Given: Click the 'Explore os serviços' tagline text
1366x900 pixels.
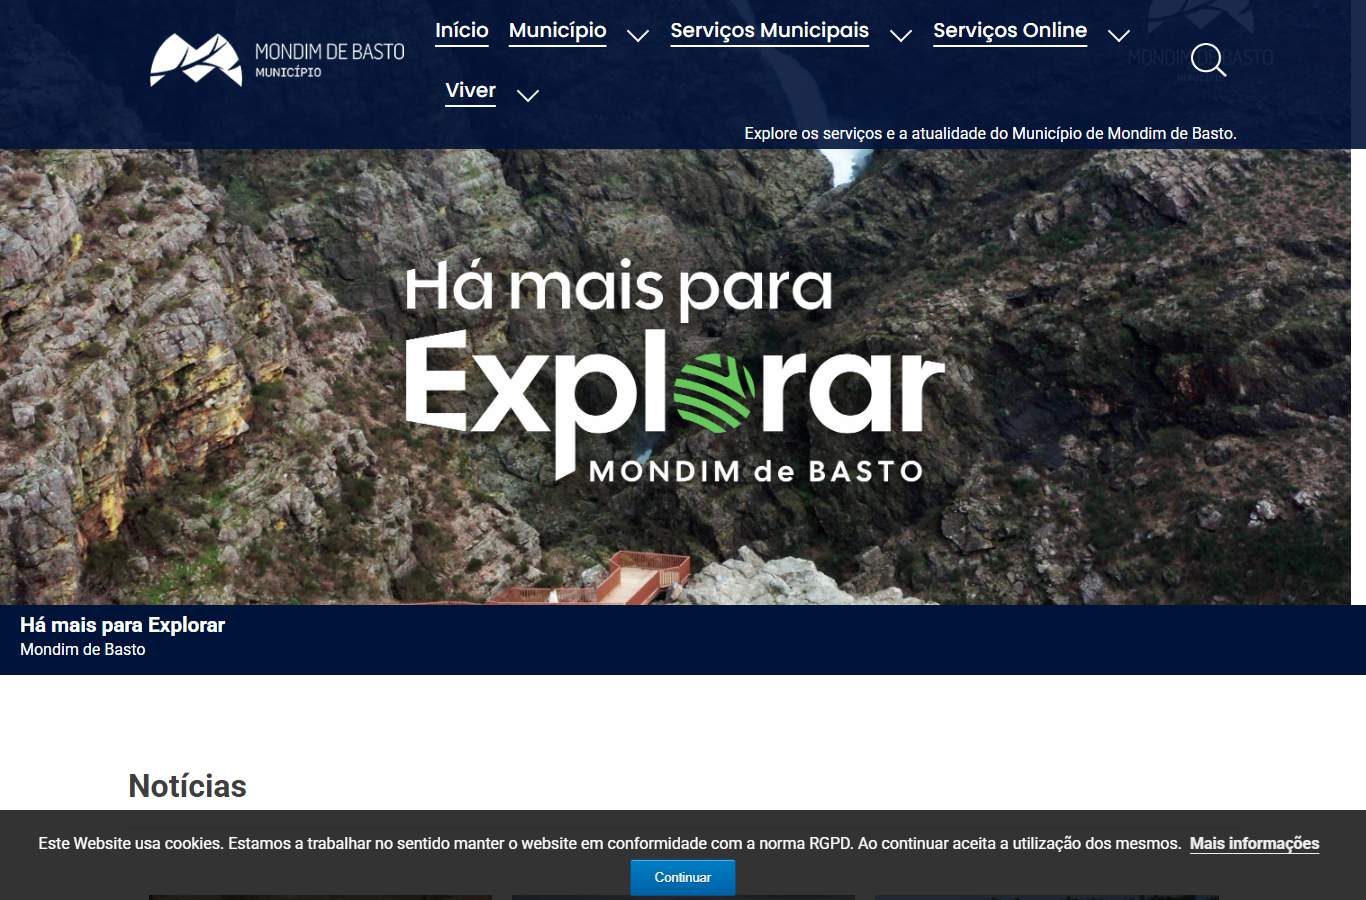Looking at the screenshot, I should (x=990, y=133).
